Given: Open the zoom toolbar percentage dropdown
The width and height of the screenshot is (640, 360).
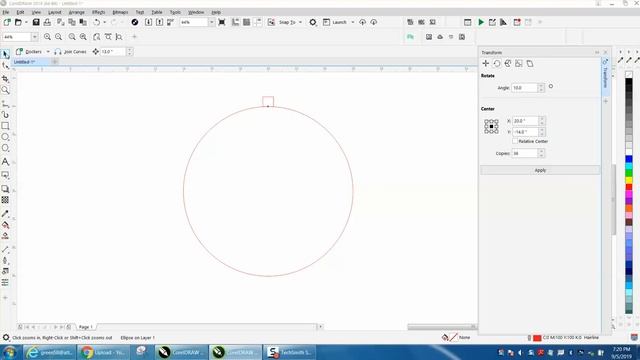Looking at the screenshot, I should point(34,37).
